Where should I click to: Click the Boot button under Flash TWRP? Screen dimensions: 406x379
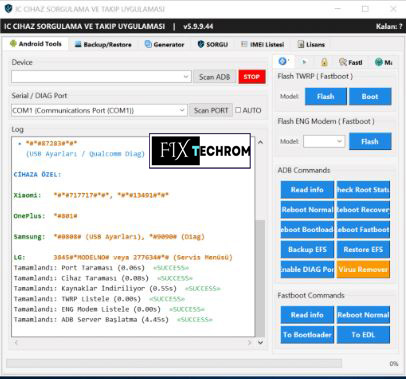pos(370,97)
